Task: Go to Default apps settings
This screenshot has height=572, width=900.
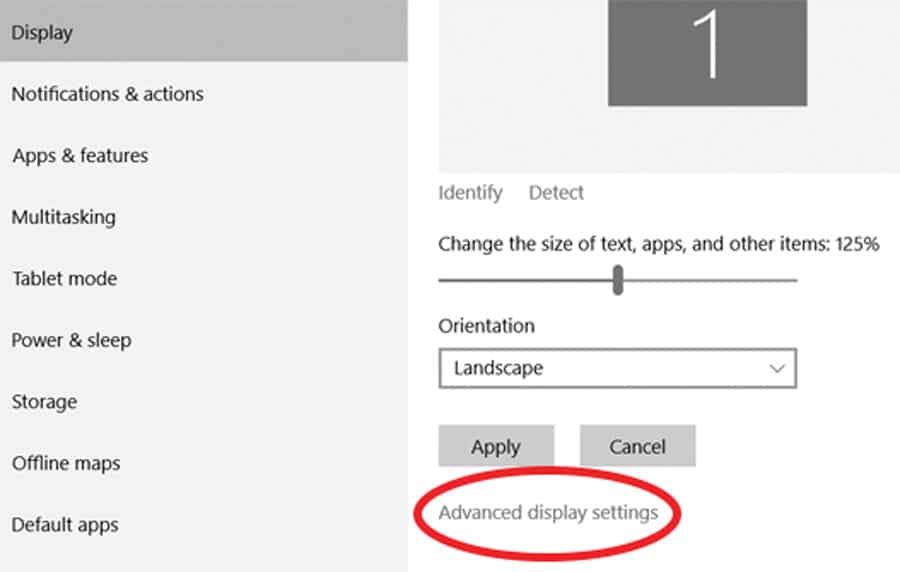Action: (65, 525)
